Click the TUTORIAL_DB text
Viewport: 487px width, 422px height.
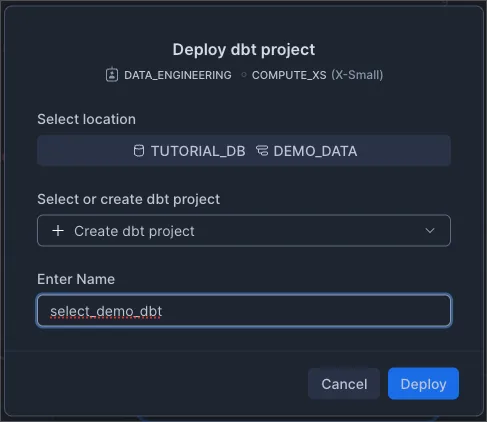click(198, 151)
